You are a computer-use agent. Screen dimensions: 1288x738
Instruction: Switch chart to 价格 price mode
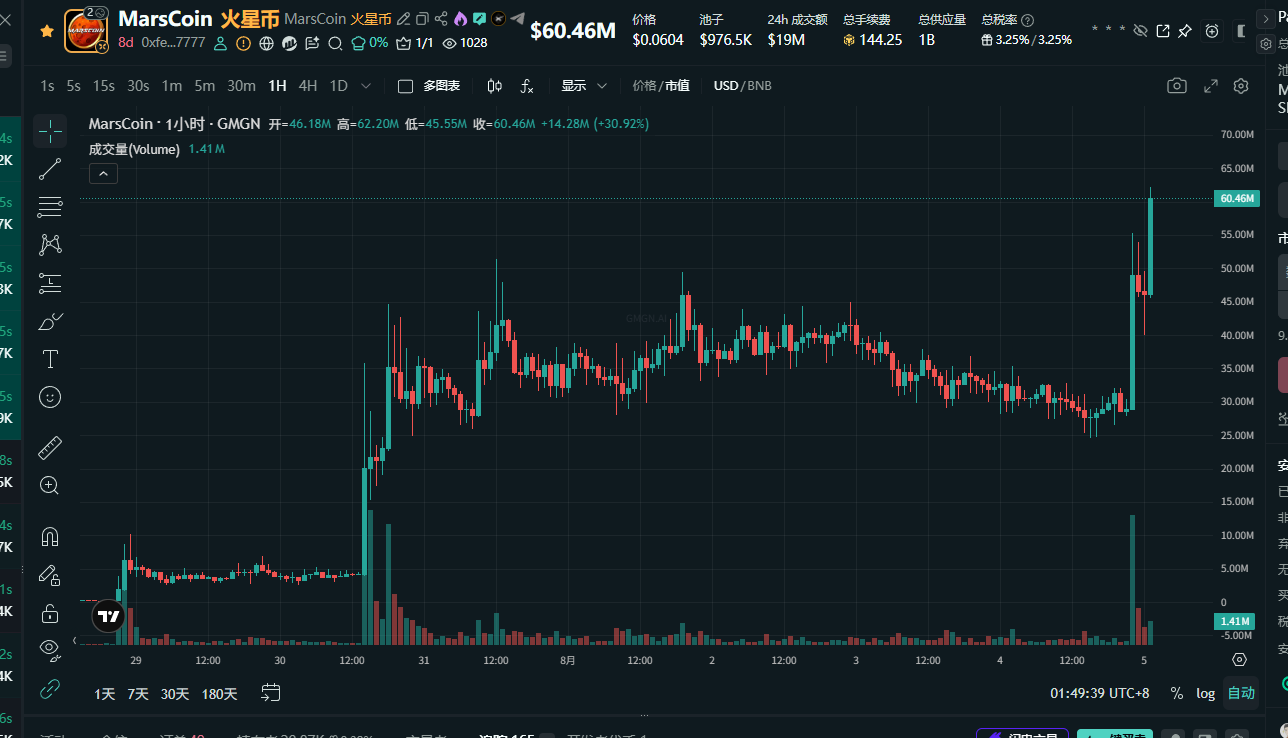(644, 86)
